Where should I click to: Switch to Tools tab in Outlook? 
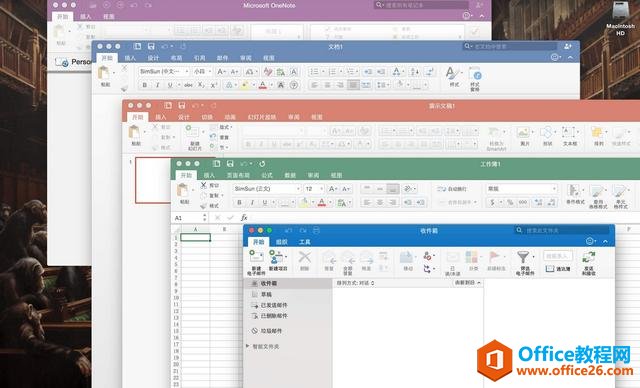[x=304, y=242]
